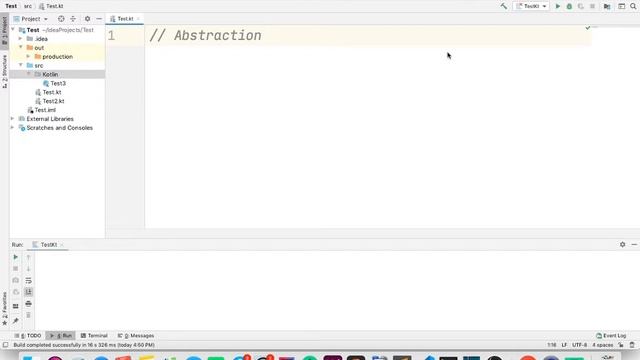Screen dimensions: 640x360
Task: Click src in the breadcrumb bar
Action: (x=28, y=6)
